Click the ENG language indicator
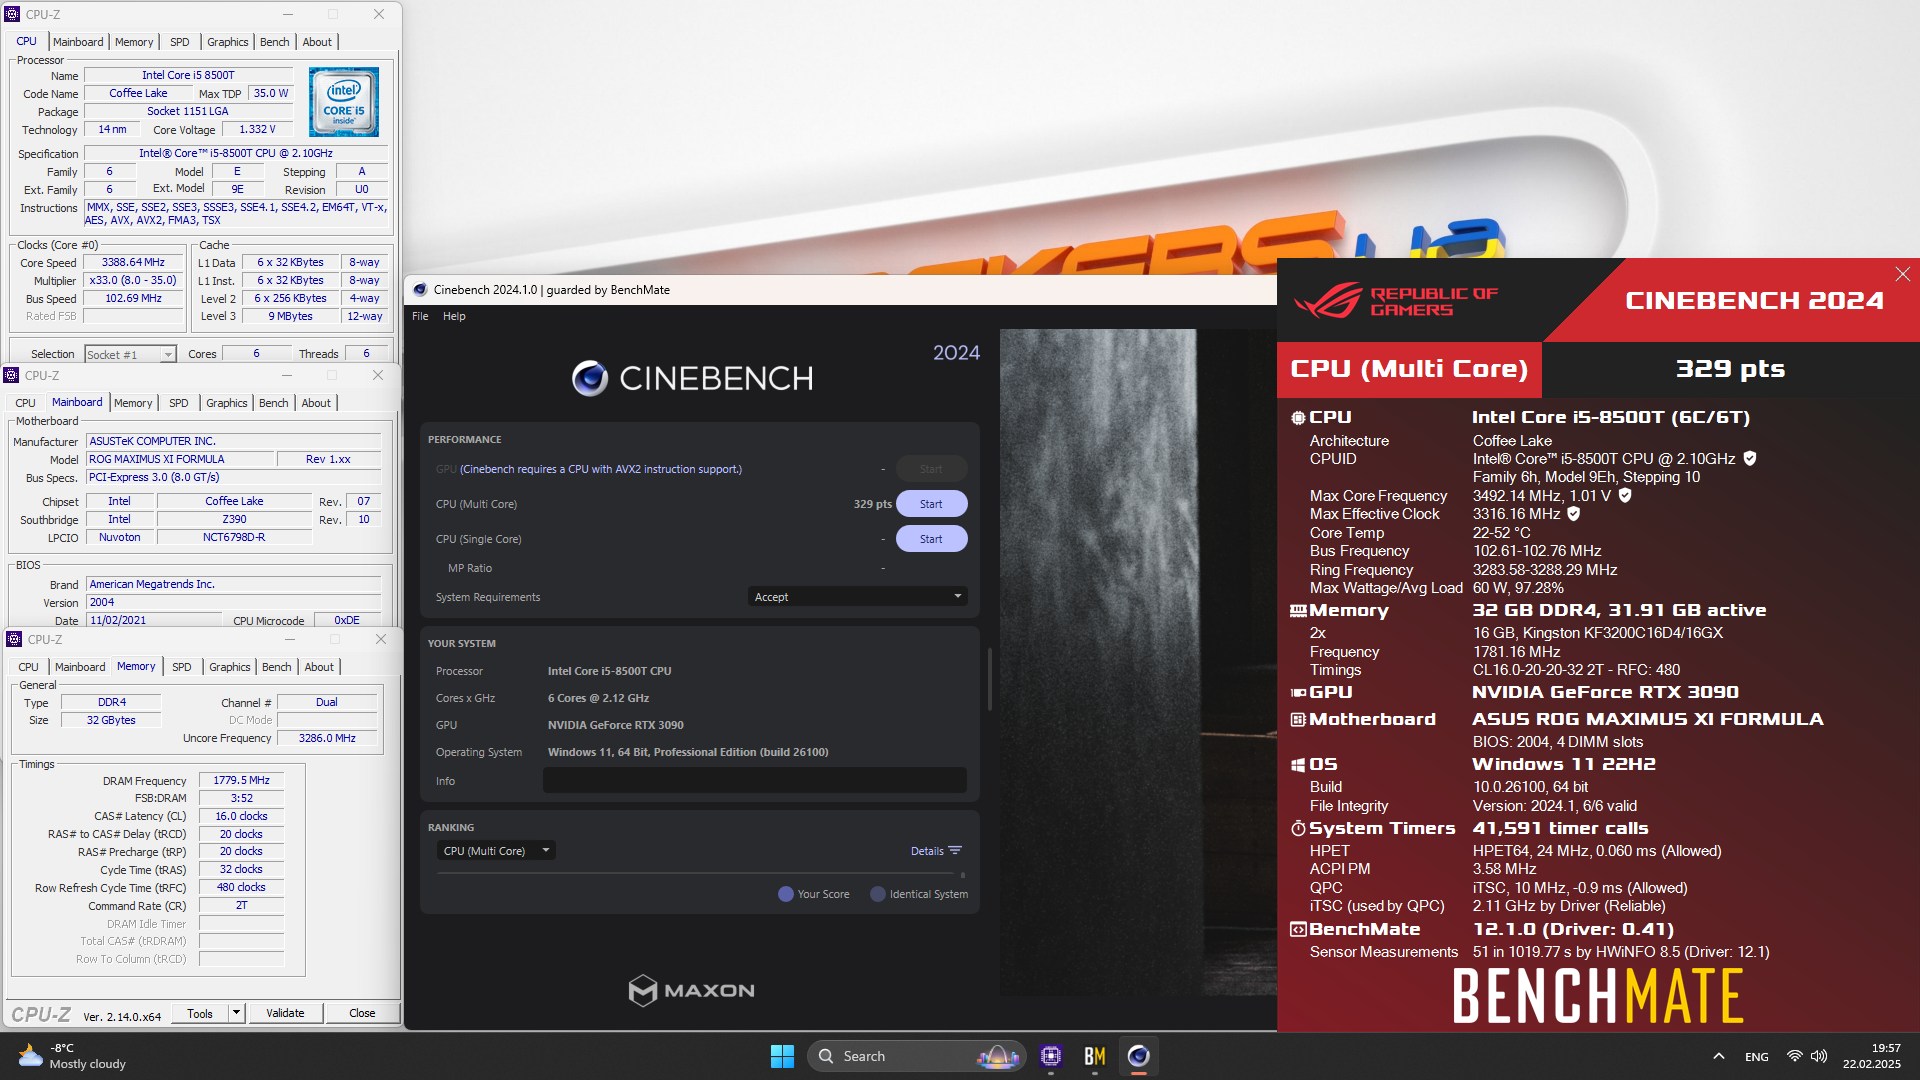The height and width of the screenshot is (1080, 1920). point(1756,1057)
